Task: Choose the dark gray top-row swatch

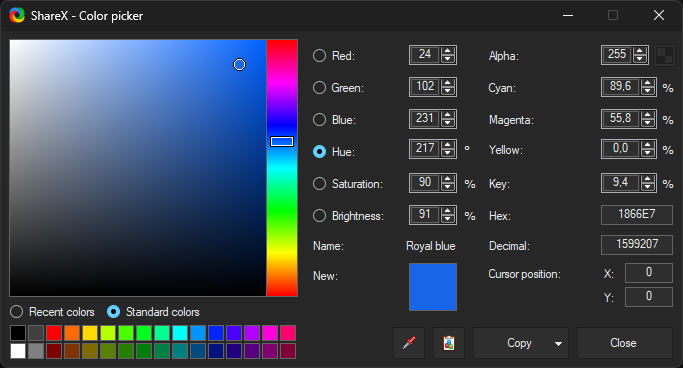Action: [x=36, y=333]
